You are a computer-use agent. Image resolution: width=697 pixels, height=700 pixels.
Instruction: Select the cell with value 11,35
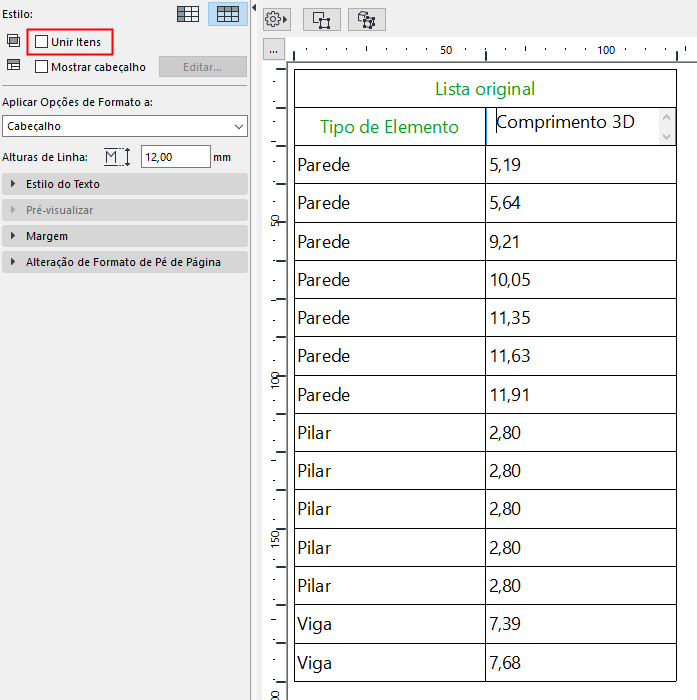point(581,318)
